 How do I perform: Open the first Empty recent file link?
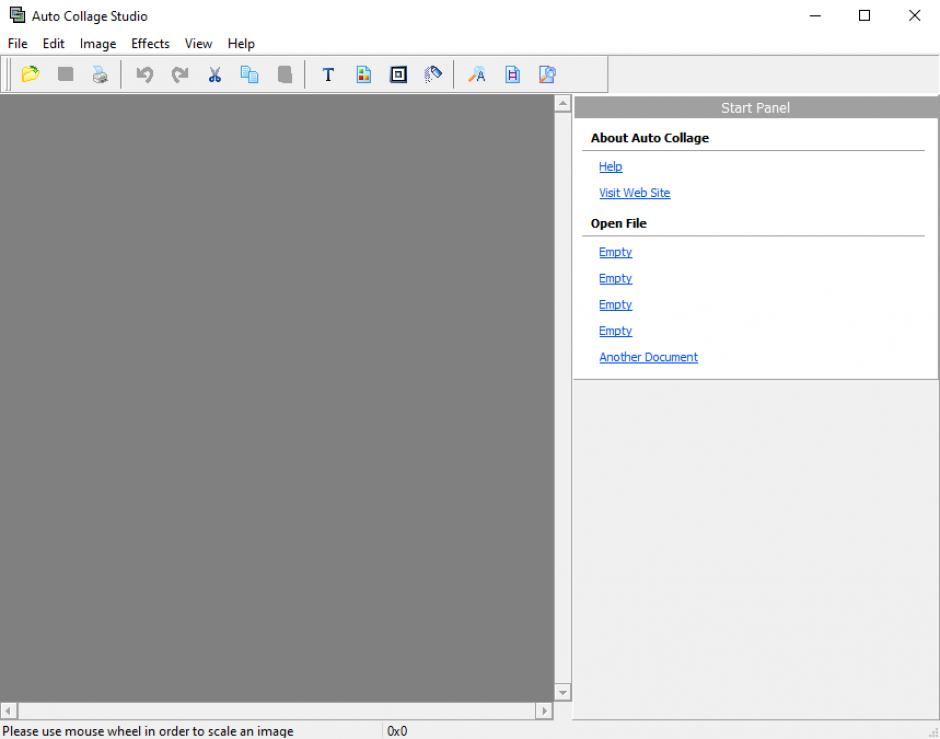click(615, 252)
